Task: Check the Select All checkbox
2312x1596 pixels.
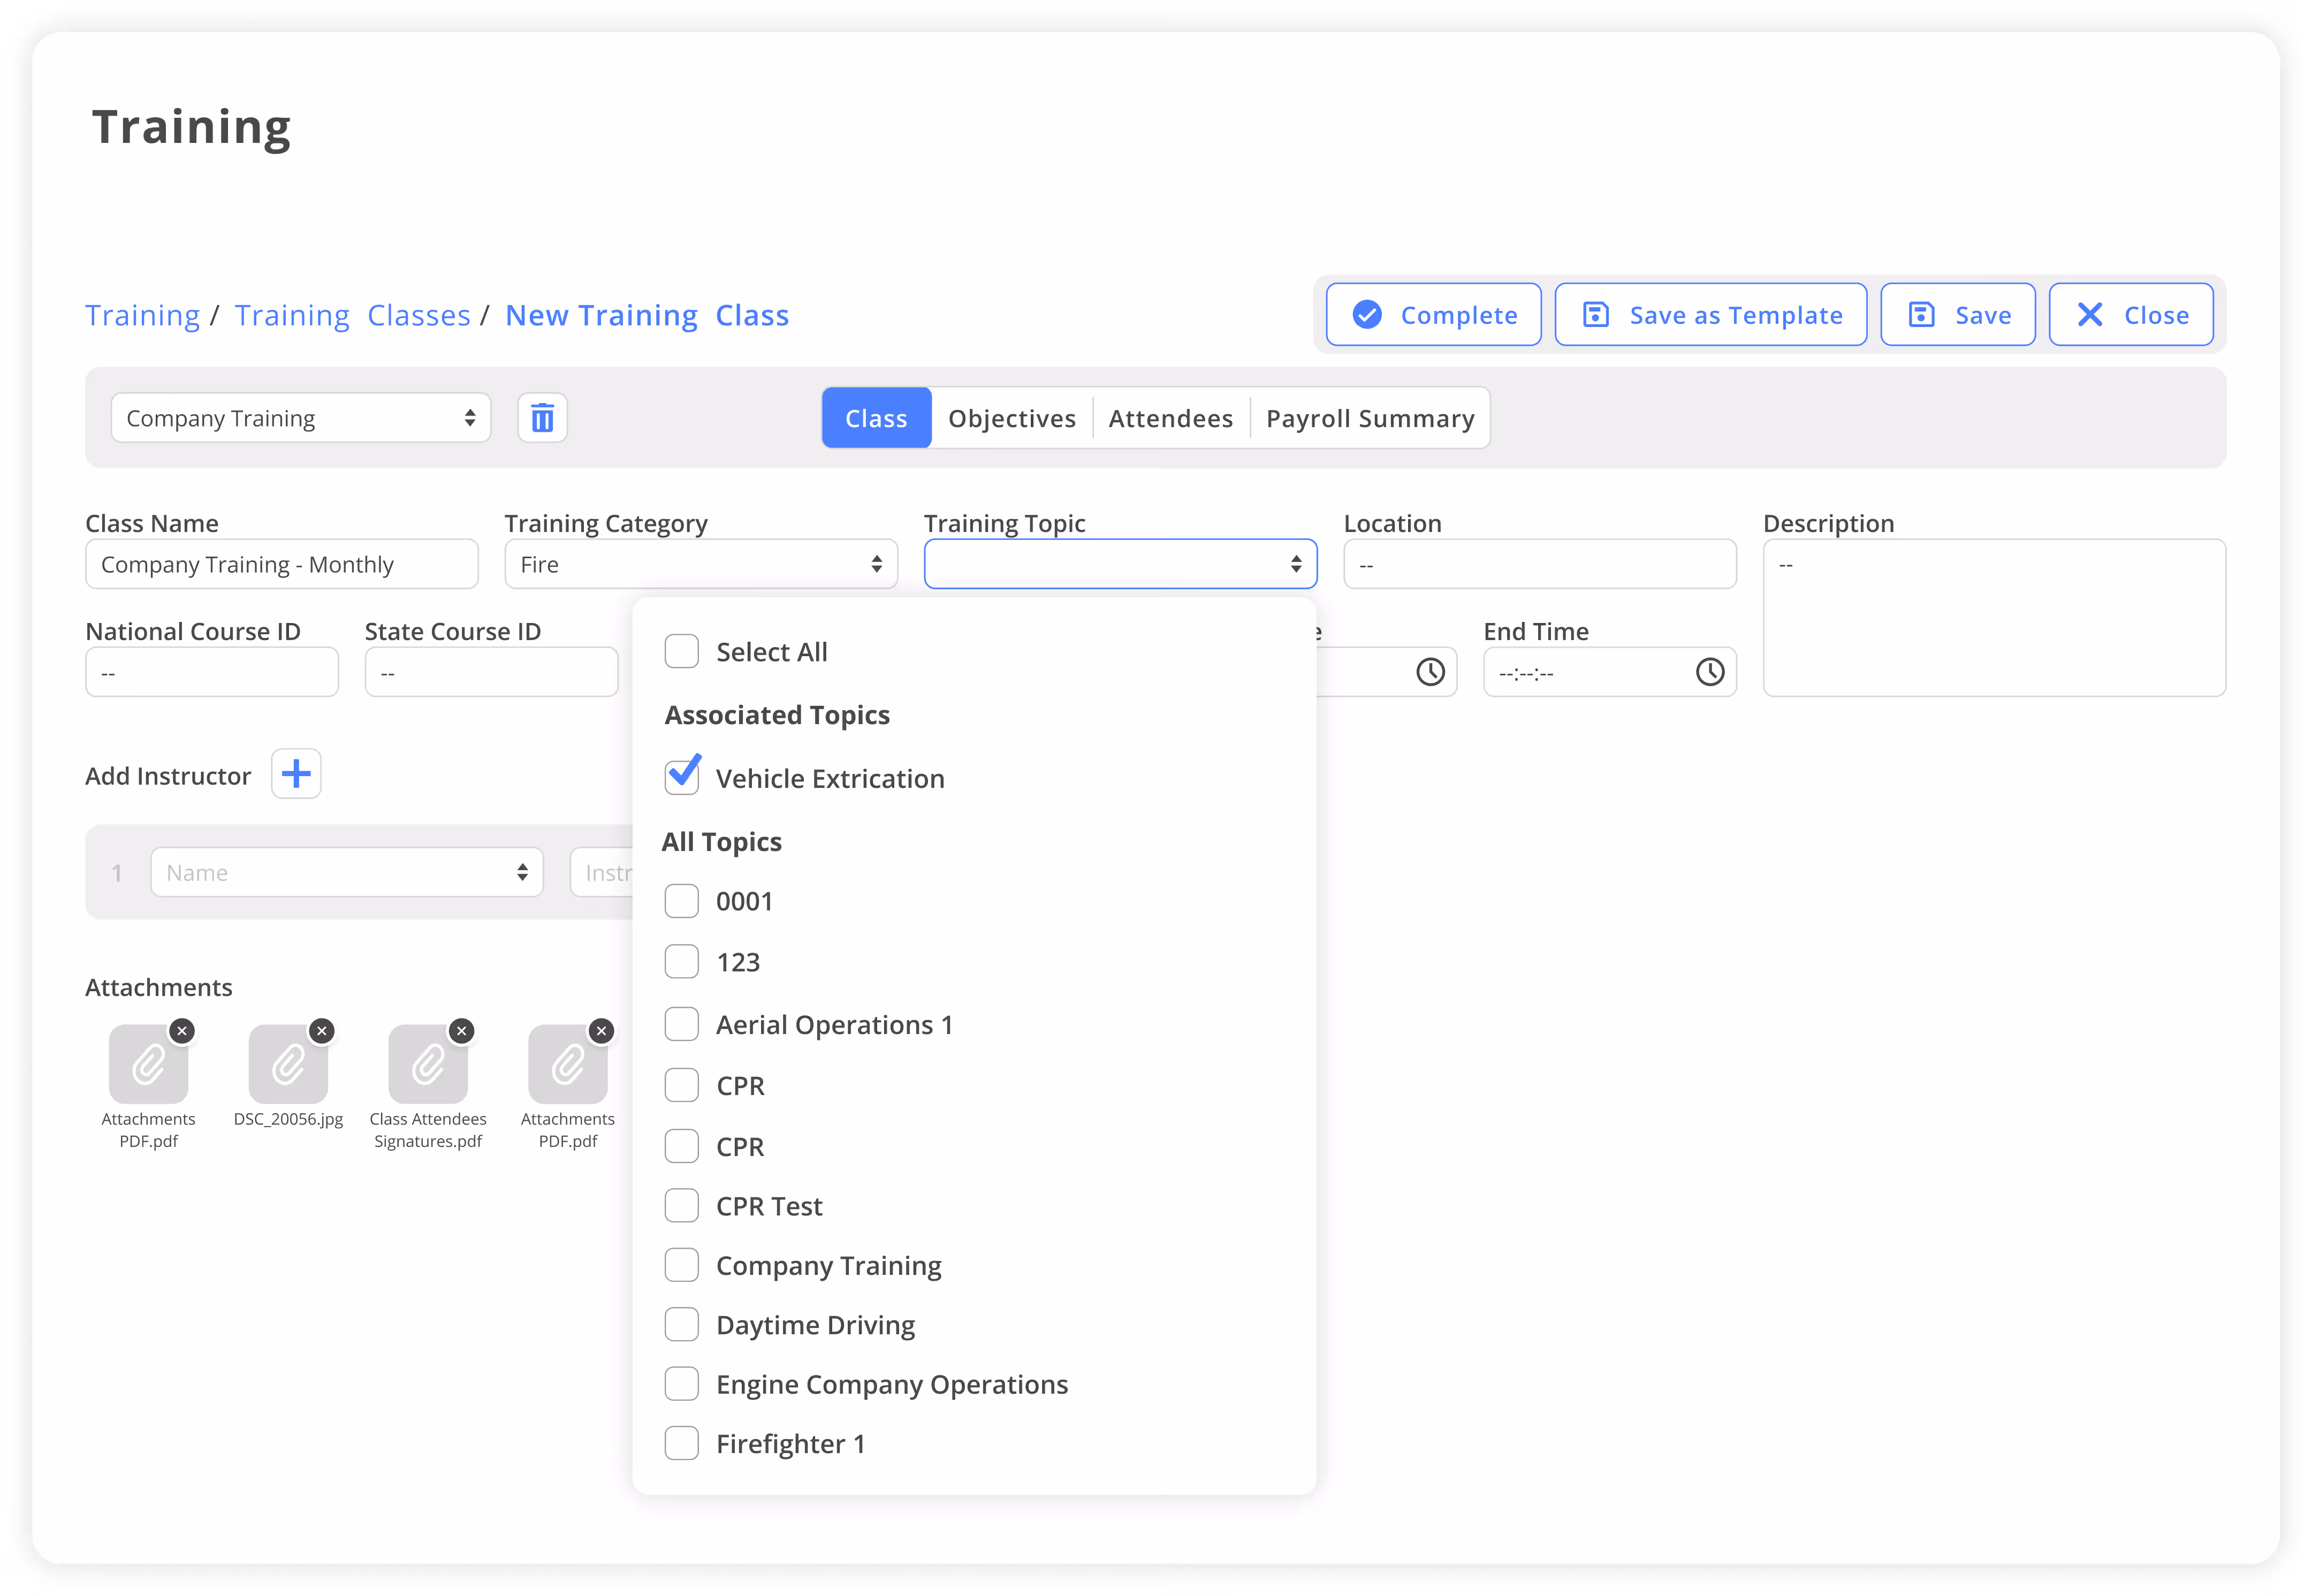Action: click(682, 651)
